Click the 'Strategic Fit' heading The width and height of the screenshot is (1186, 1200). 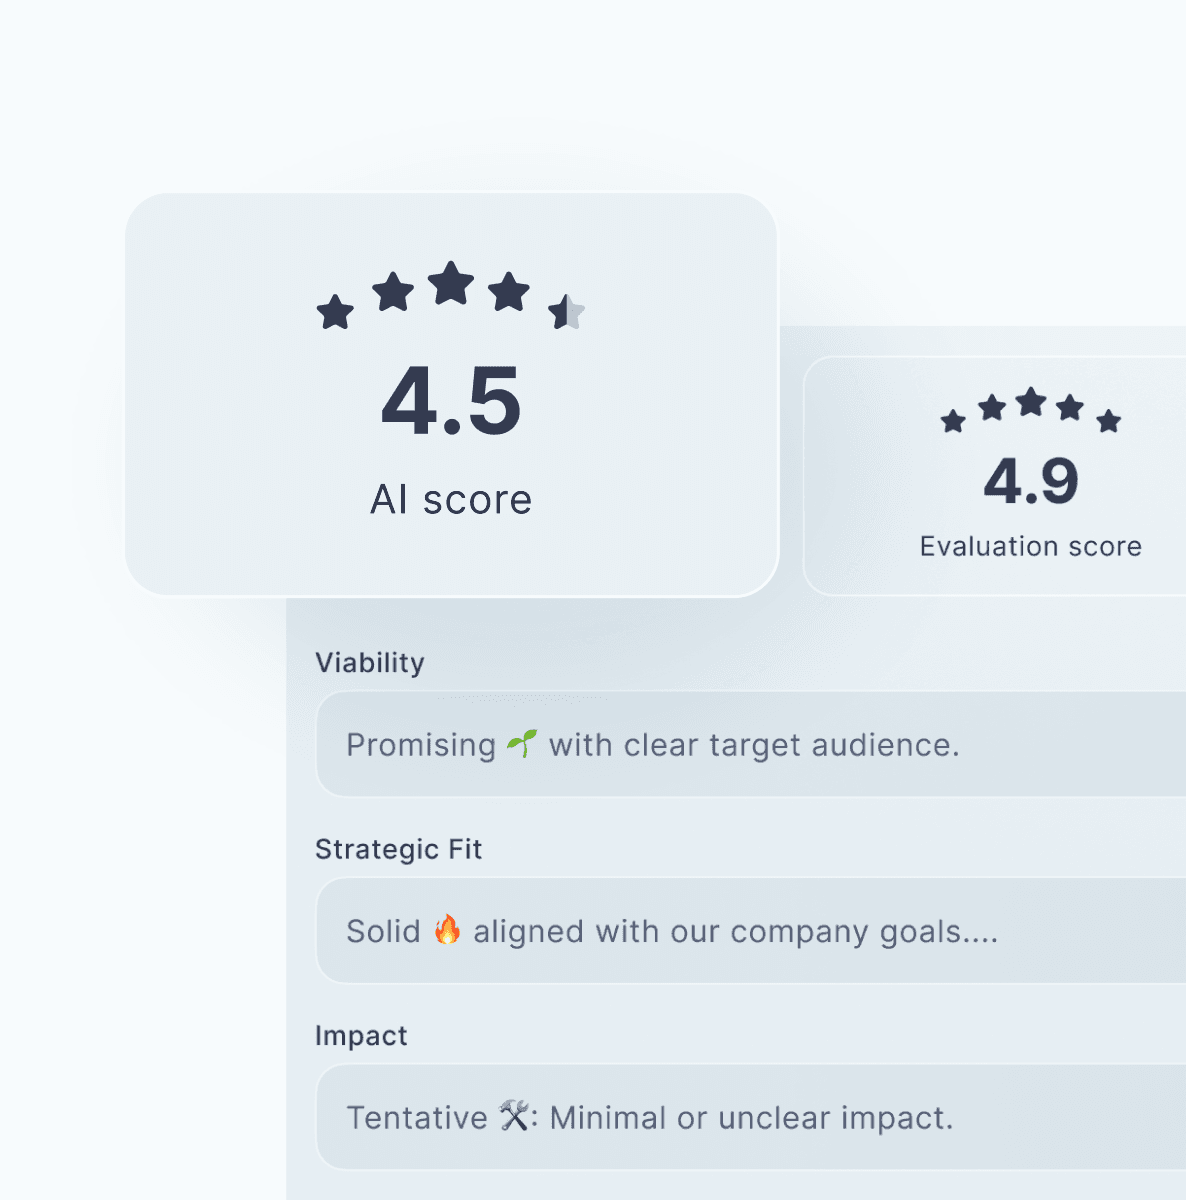pyautogui.click(x=398, y=849)
